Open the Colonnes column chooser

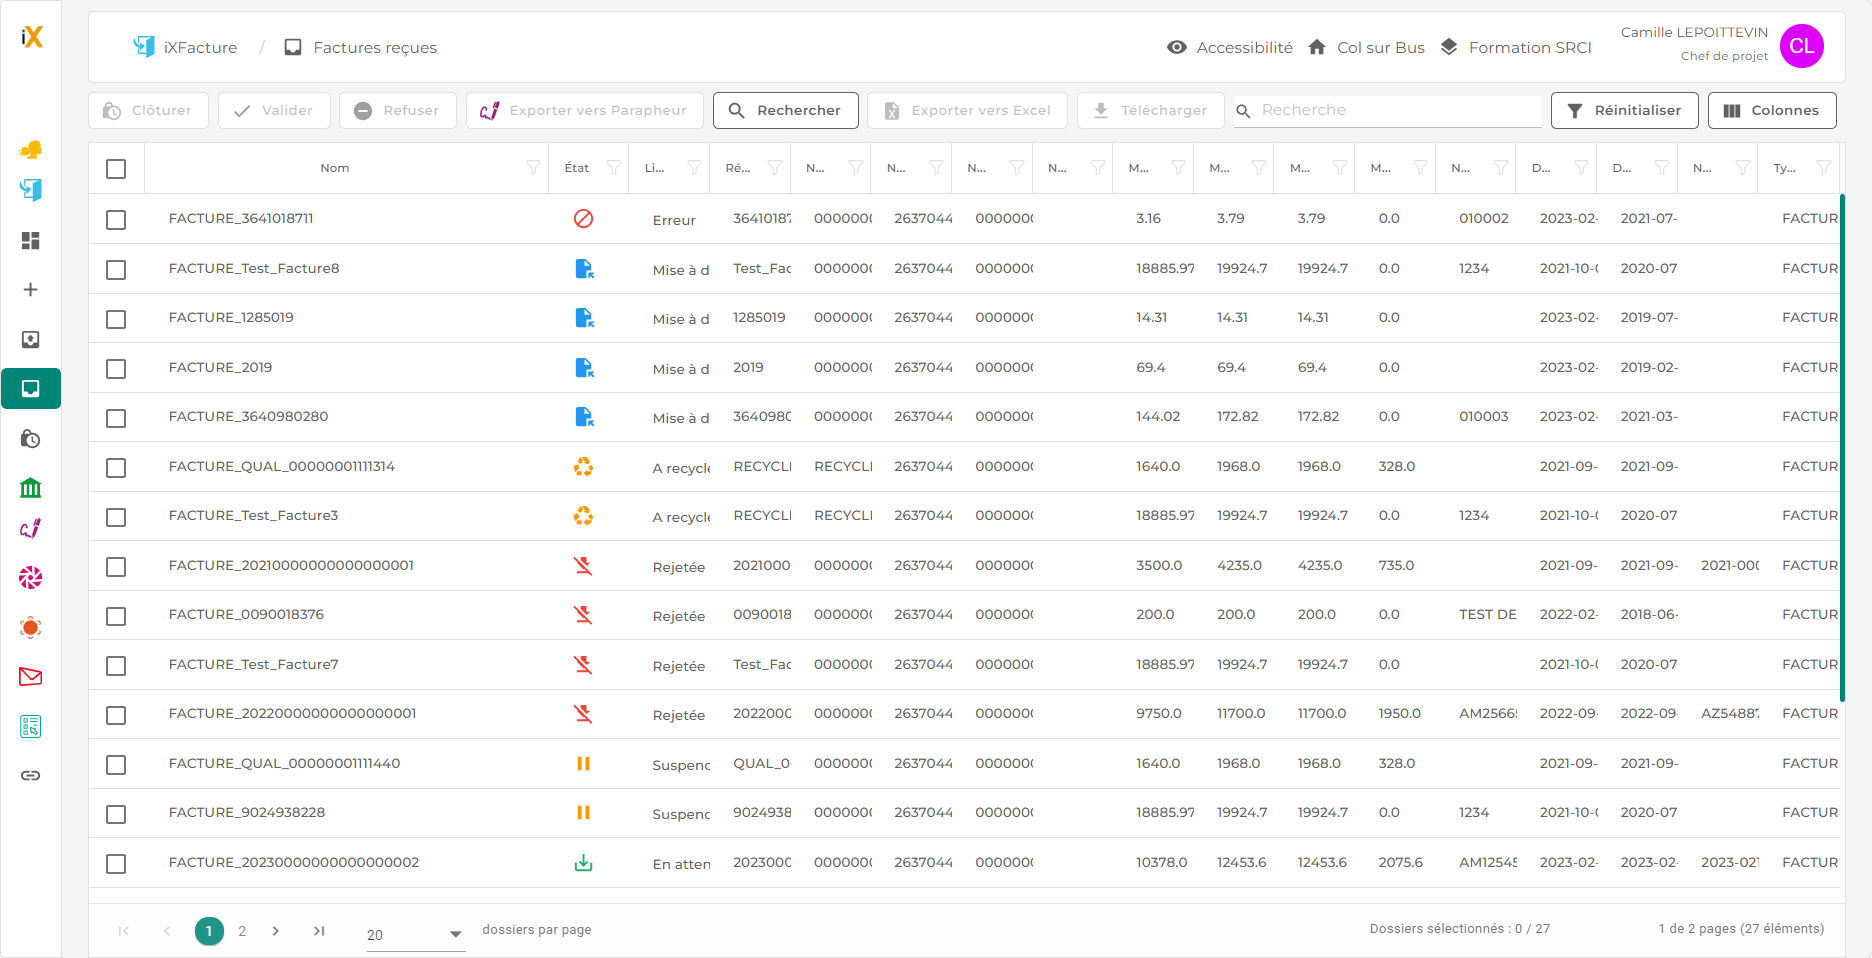[x=1771, y=110]
